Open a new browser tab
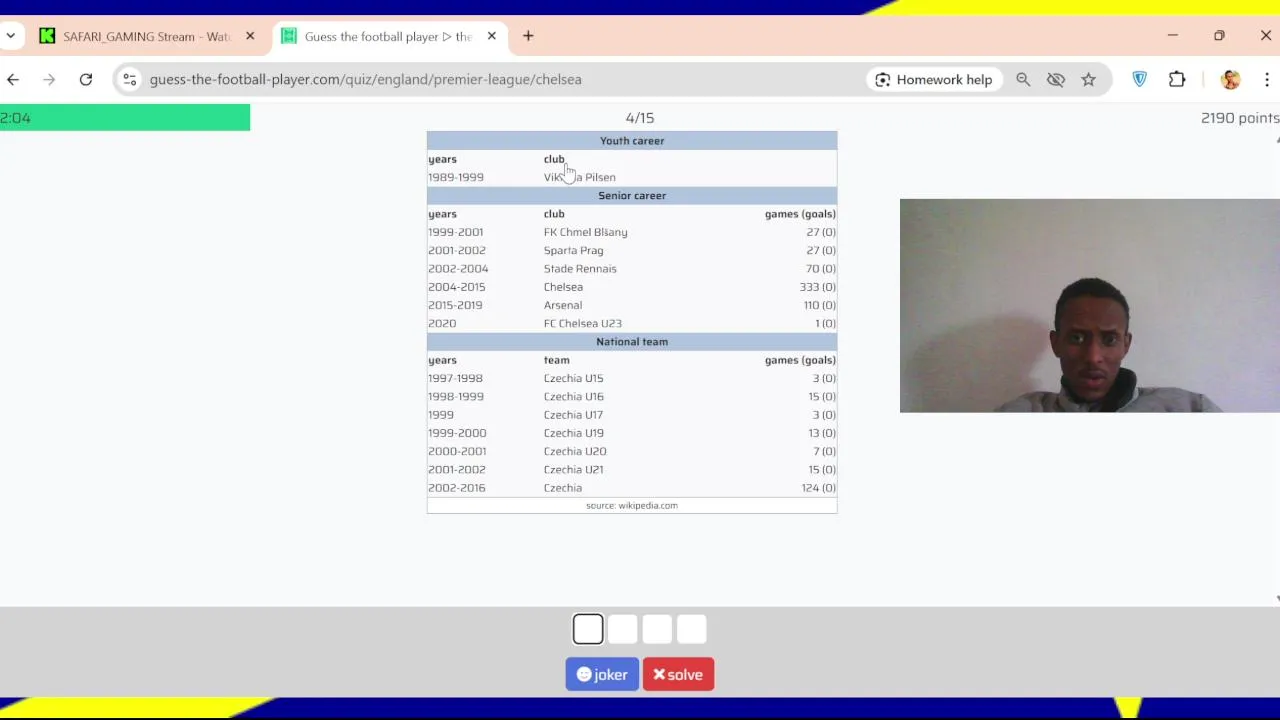1280x720 pixels. tap(528, 36)
